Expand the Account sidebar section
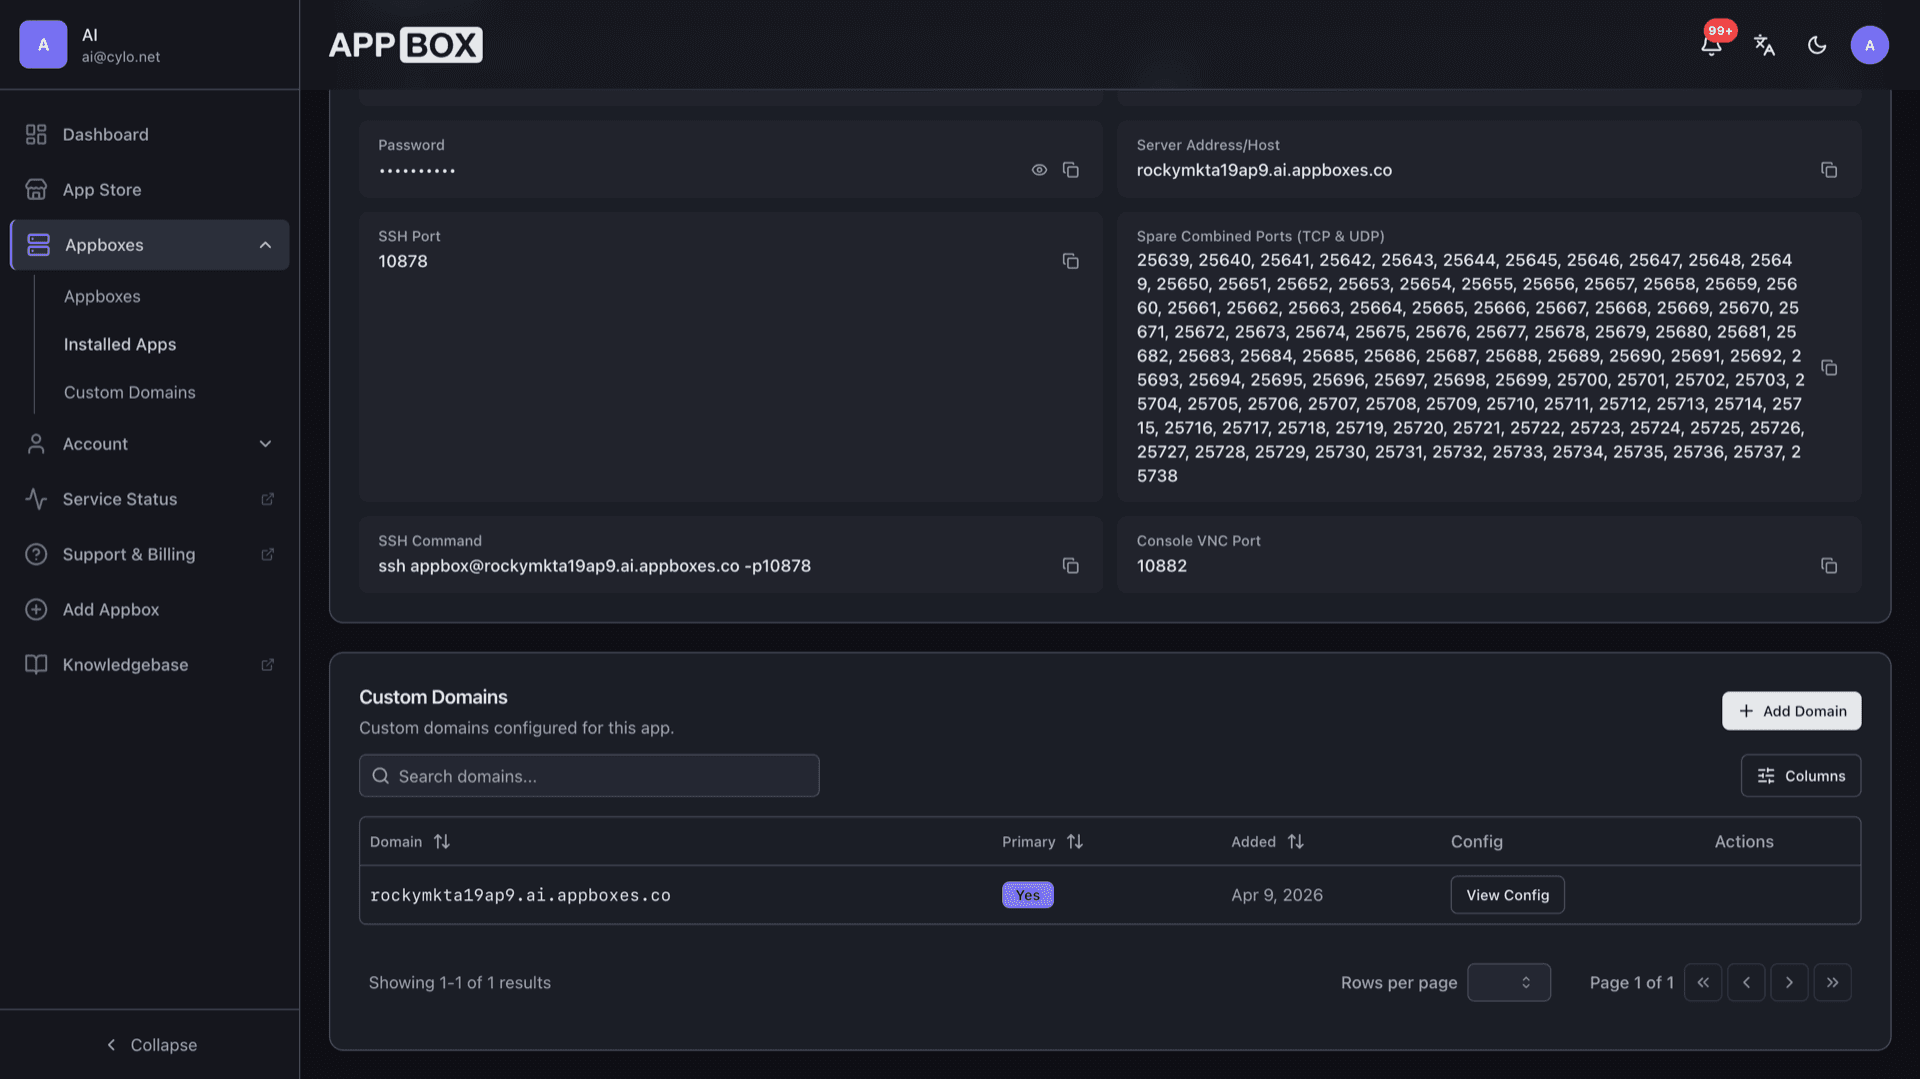This screenshot has width=1920, height=1079. tap(150, 444)
